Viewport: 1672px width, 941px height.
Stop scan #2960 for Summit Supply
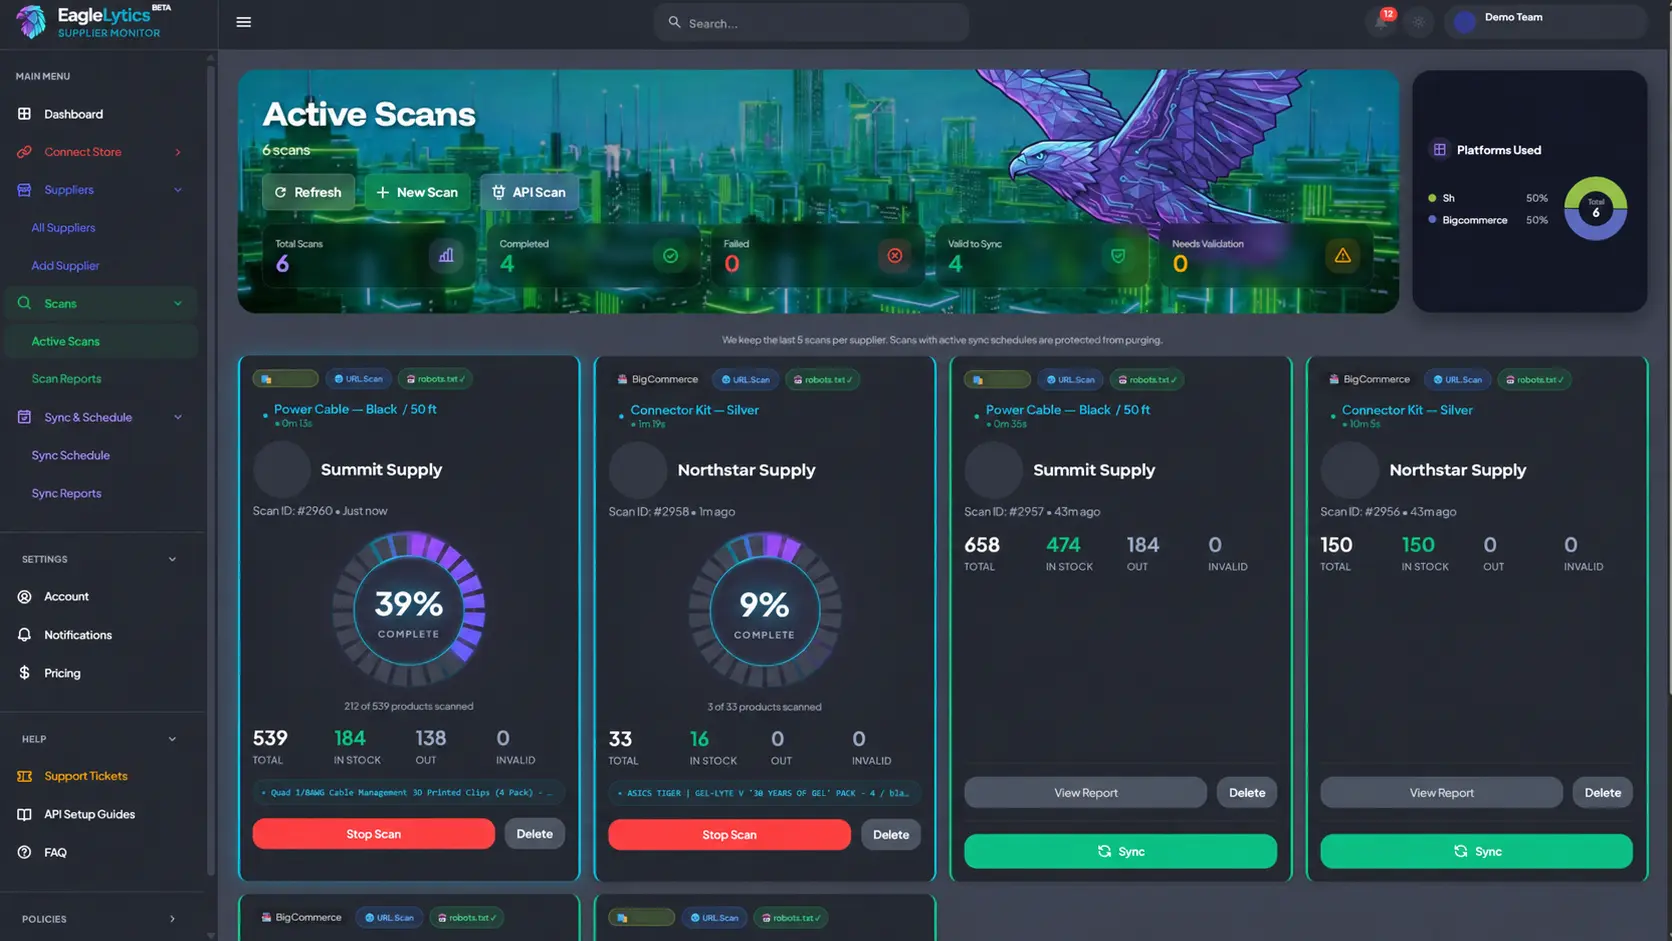(x=373, y=834)
